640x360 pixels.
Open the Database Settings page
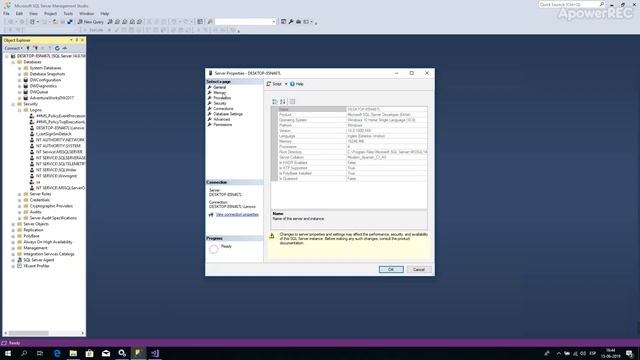tap(228, 114)
